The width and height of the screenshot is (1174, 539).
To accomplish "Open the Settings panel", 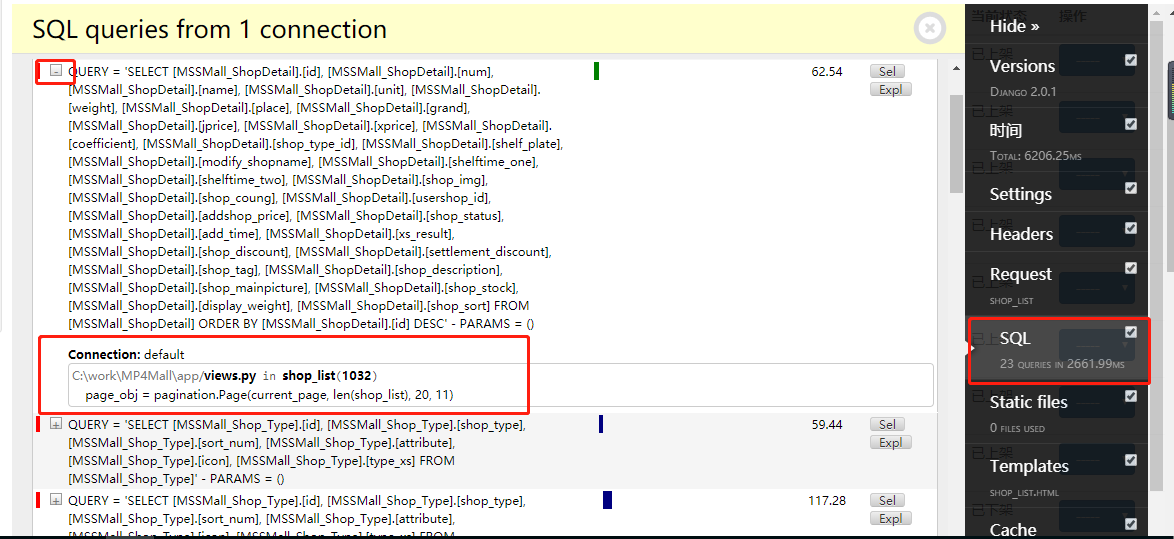I will tap(1021, 194).
